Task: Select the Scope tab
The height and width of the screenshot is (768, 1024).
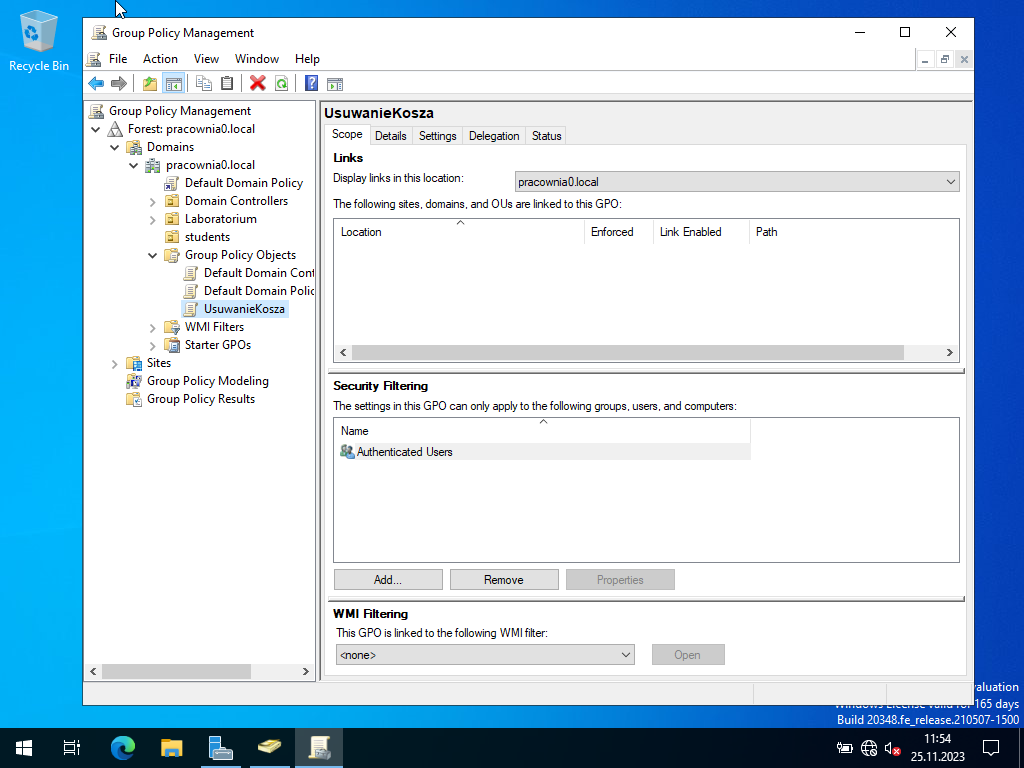Action: click(347, 134)
